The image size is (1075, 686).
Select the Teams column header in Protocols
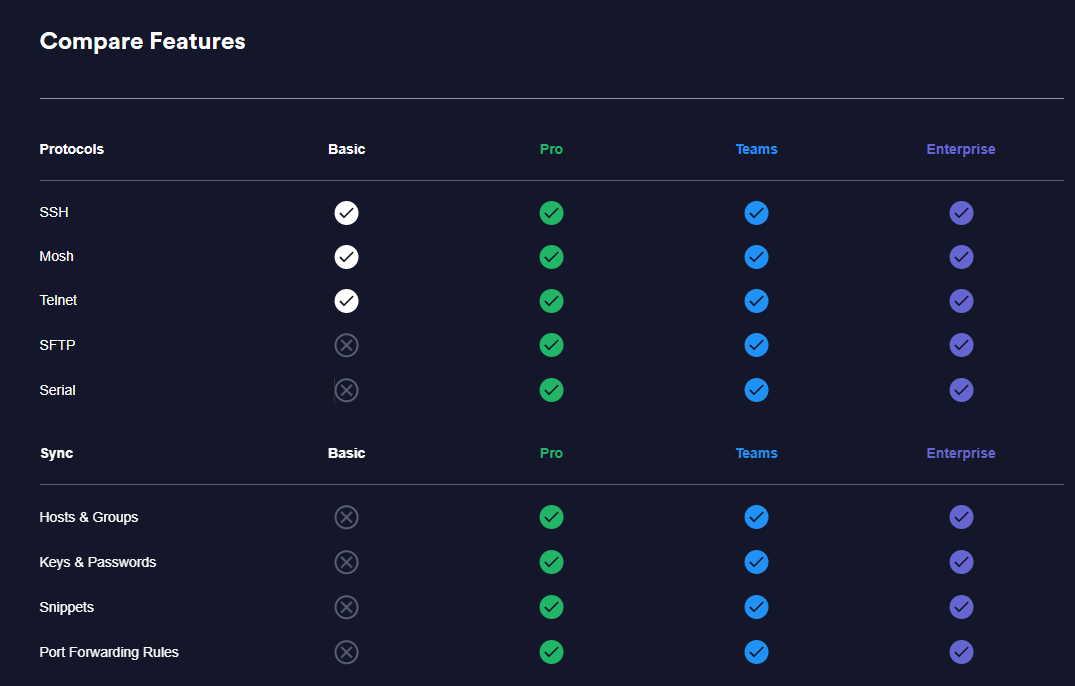[756, 149]
